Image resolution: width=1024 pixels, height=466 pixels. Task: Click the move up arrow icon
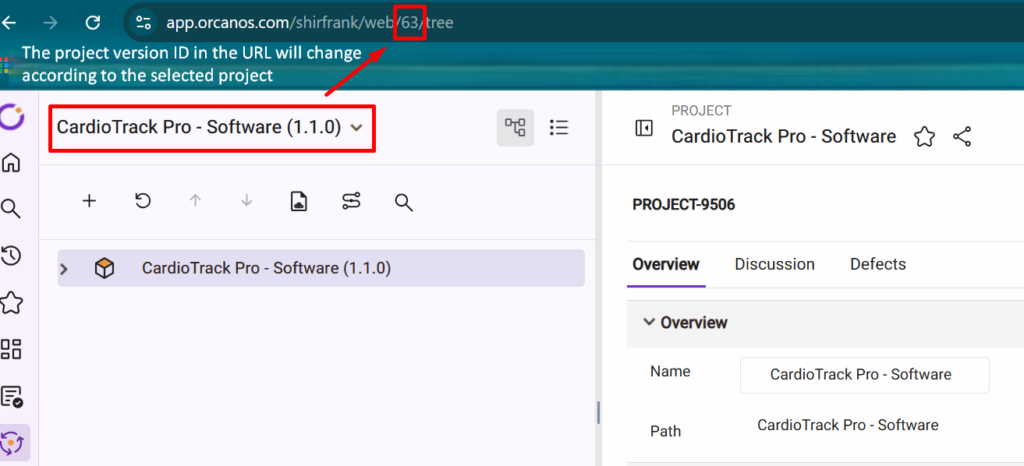coord(195,202)
